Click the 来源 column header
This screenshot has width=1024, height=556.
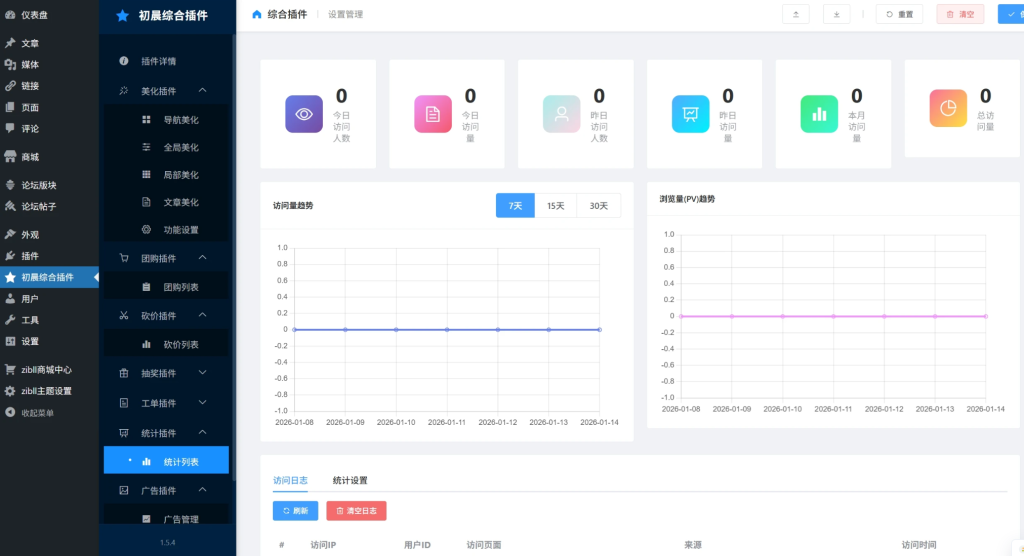point(693,545)
